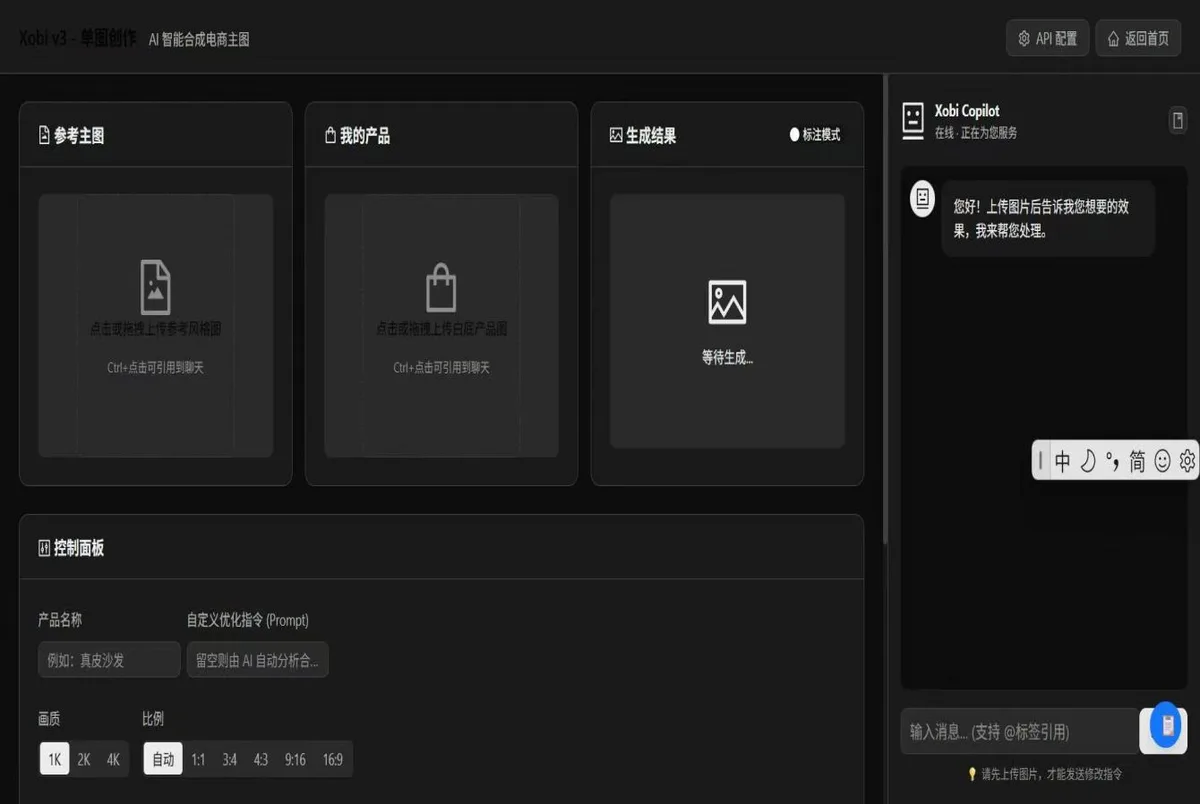Select 2K image quality option

pyautogui.click(x=84, y=760)
